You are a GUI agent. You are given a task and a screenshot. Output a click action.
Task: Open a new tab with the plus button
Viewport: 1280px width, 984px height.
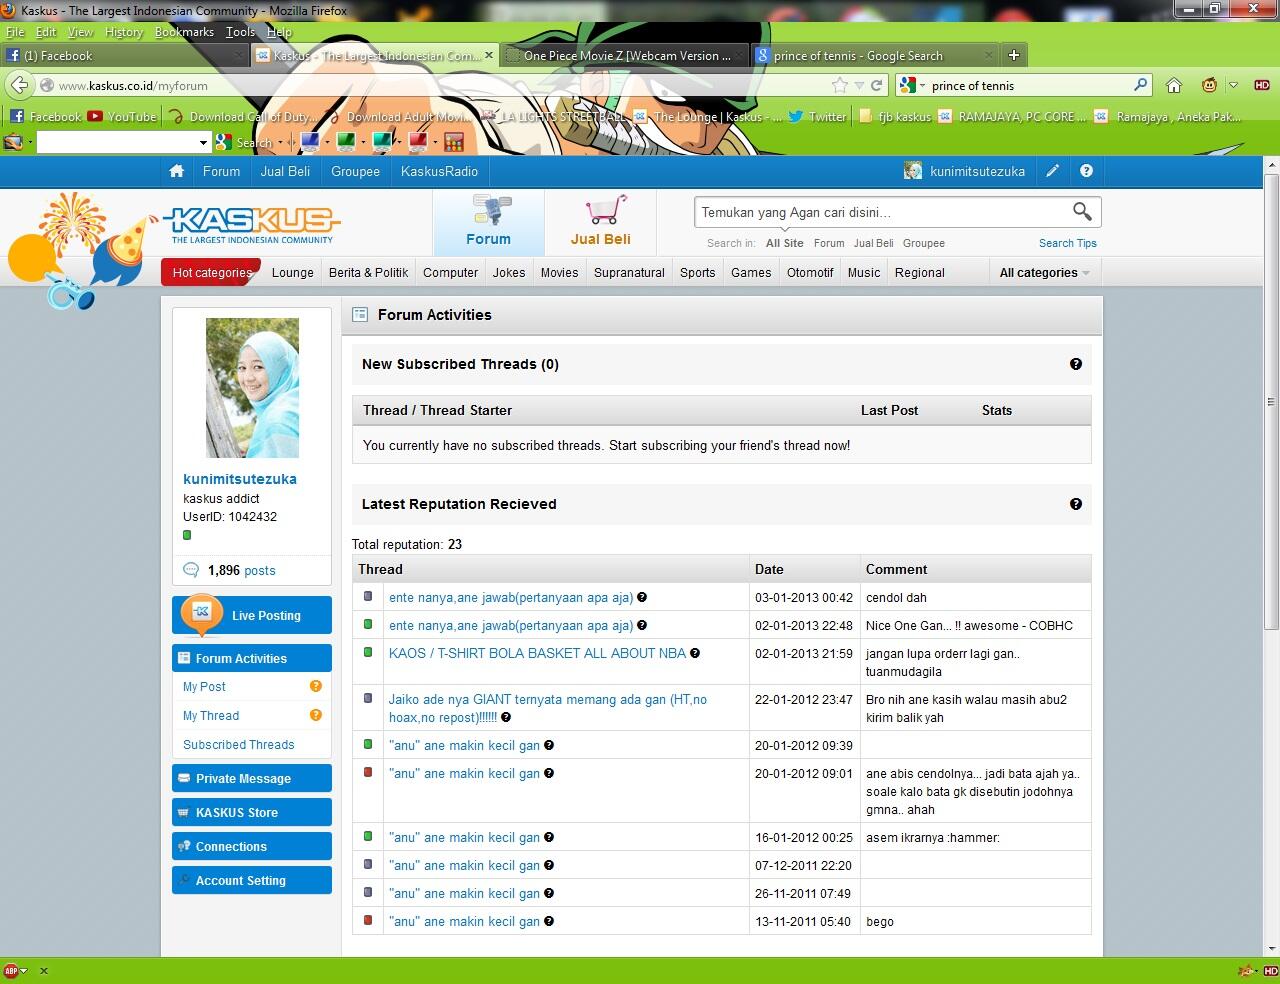coord(1013,55)
